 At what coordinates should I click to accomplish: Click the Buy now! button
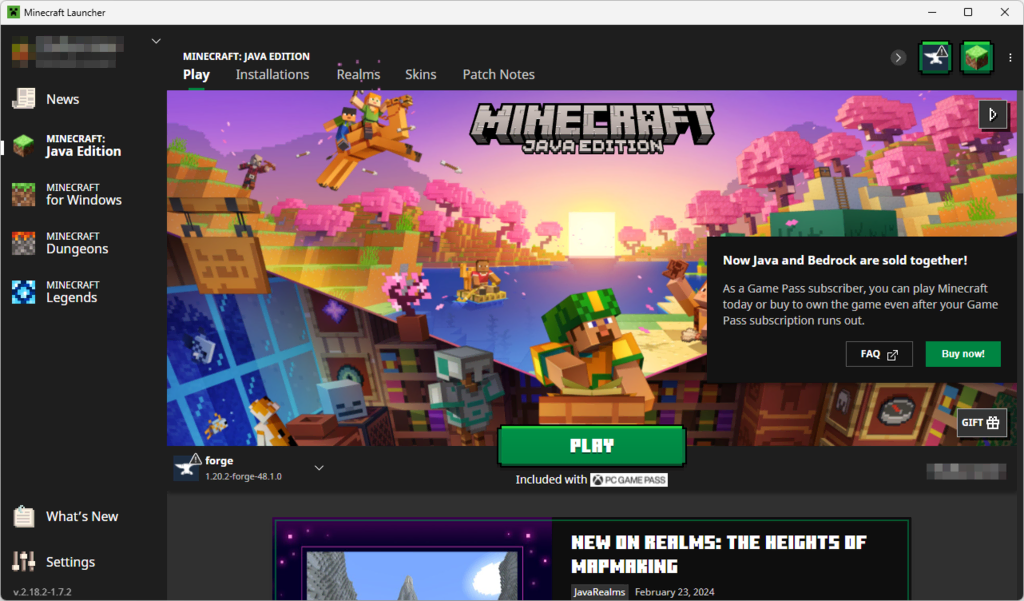(962, 353)
